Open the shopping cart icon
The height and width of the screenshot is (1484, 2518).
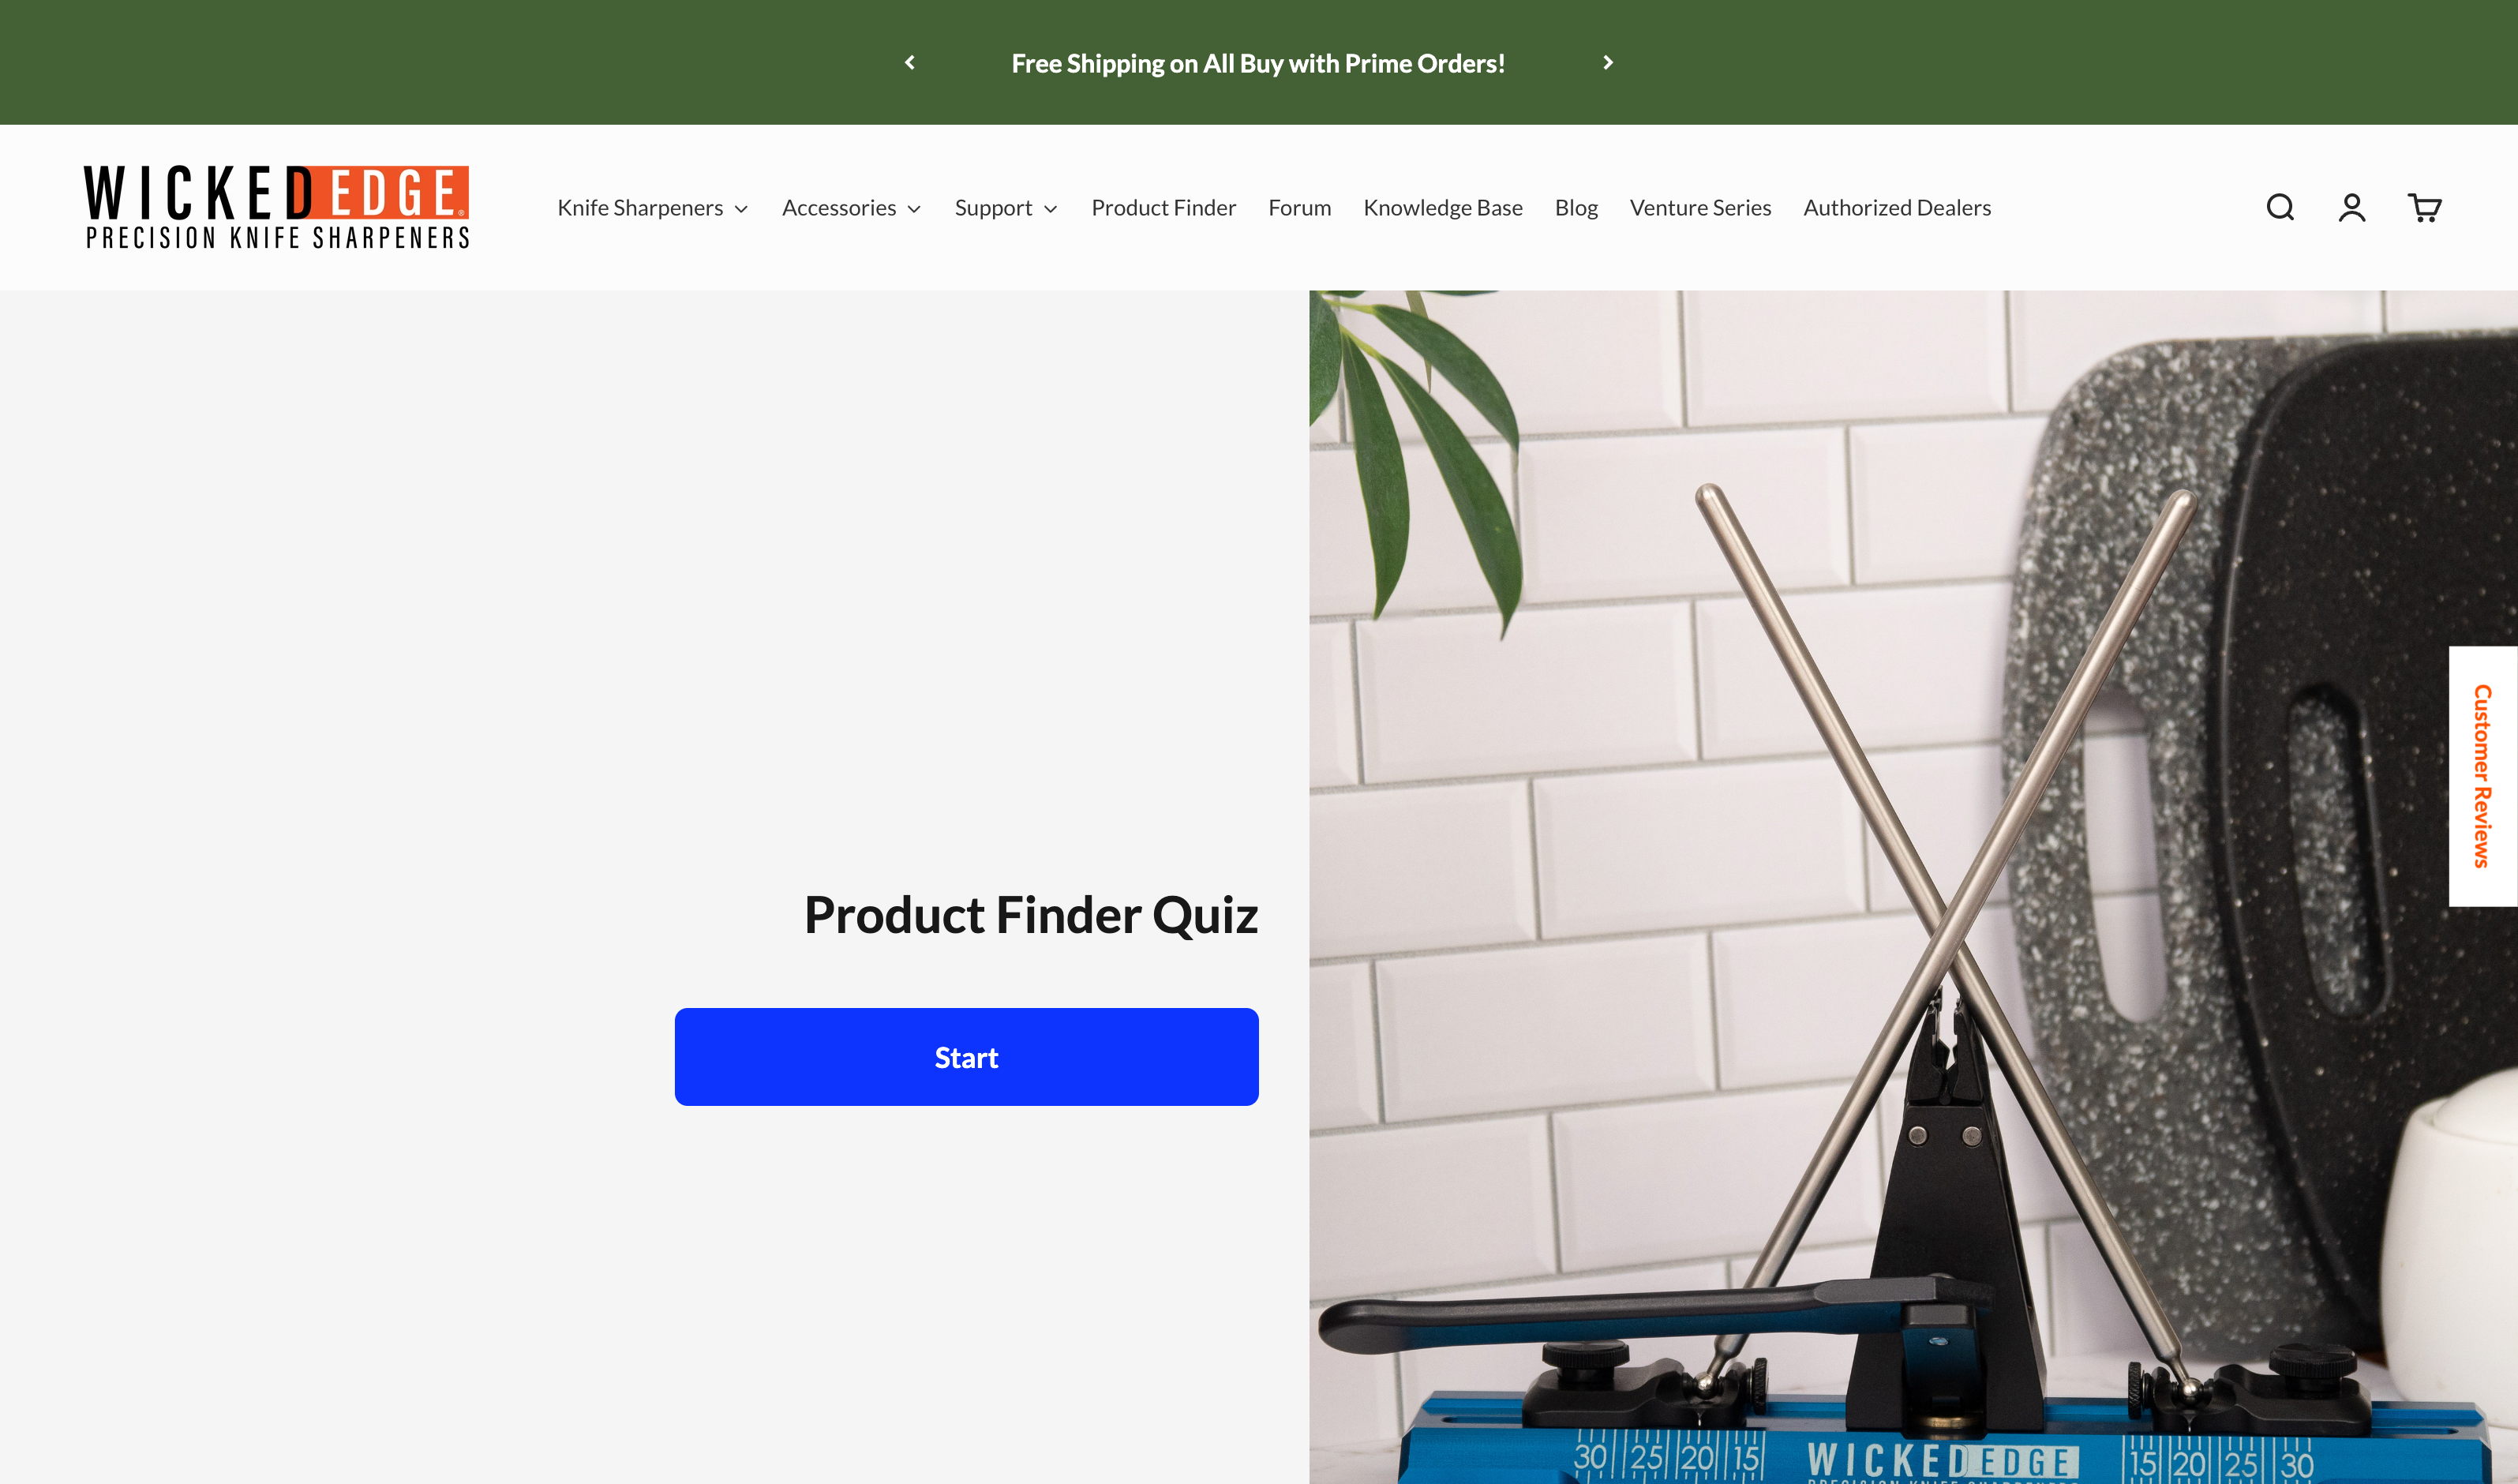pyautogui.click(x=2424, y=207)
